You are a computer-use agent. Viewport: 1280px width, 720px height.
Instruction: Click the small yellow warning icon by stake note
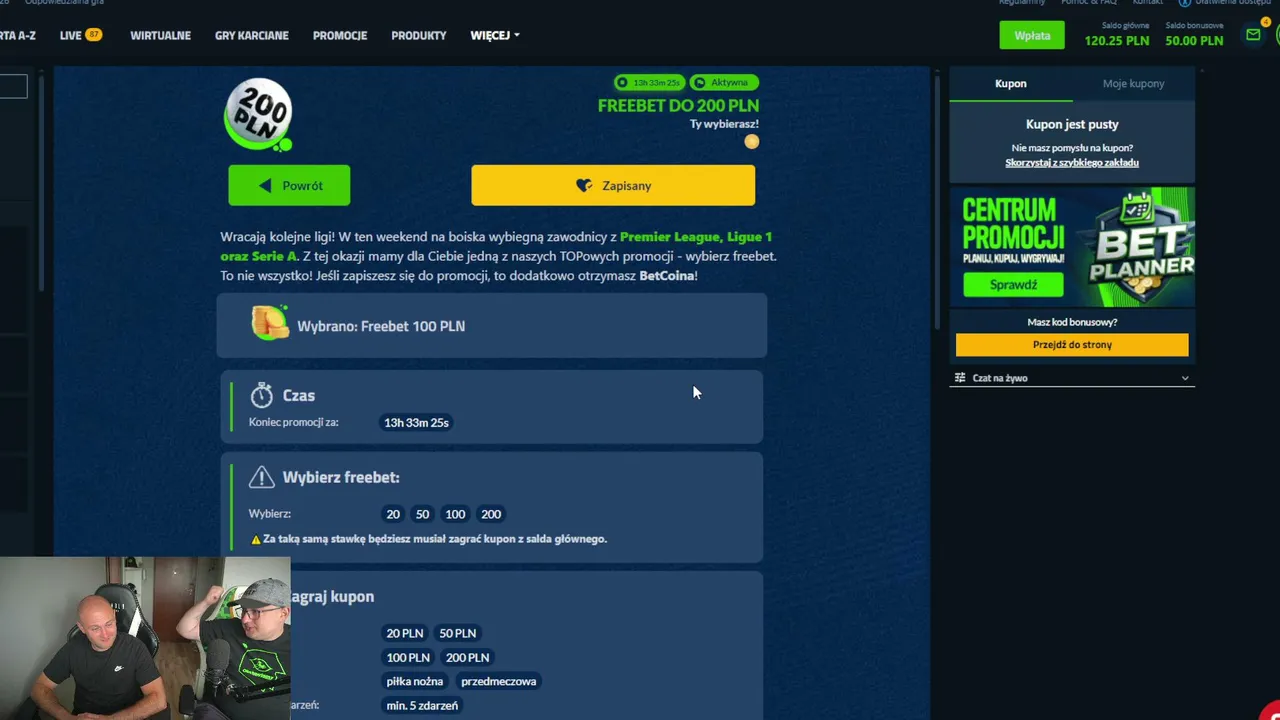256,540
